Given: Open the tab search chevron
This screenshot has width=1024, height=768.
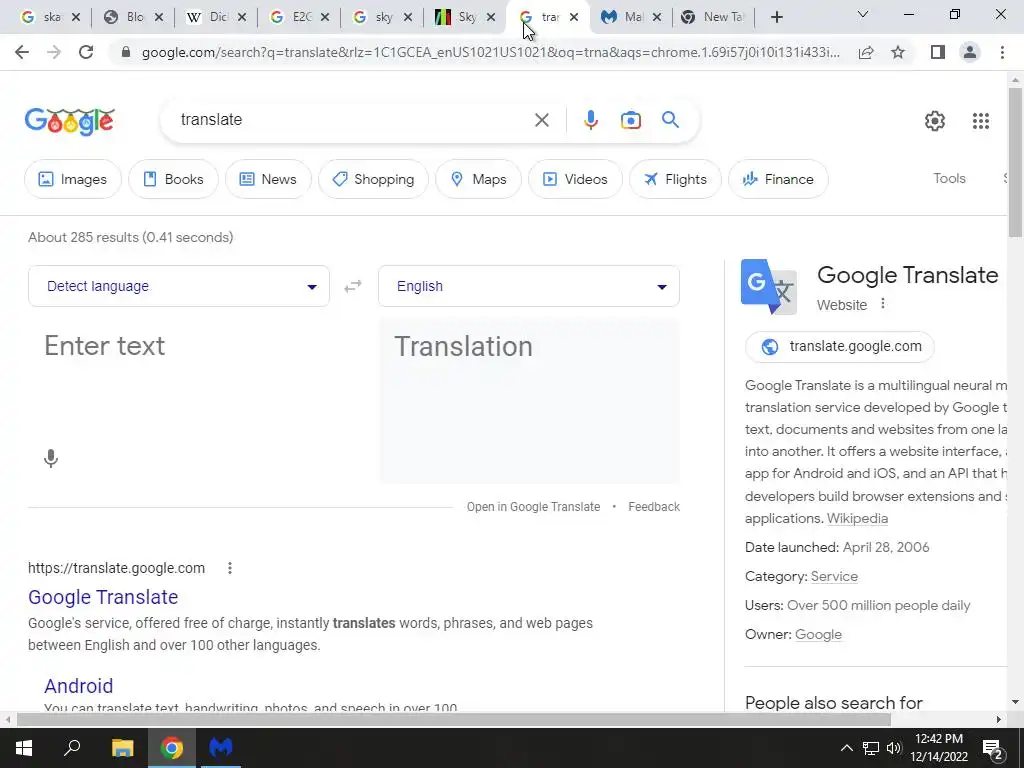Looking at the screenshot, I should click(x=863, y=14).
